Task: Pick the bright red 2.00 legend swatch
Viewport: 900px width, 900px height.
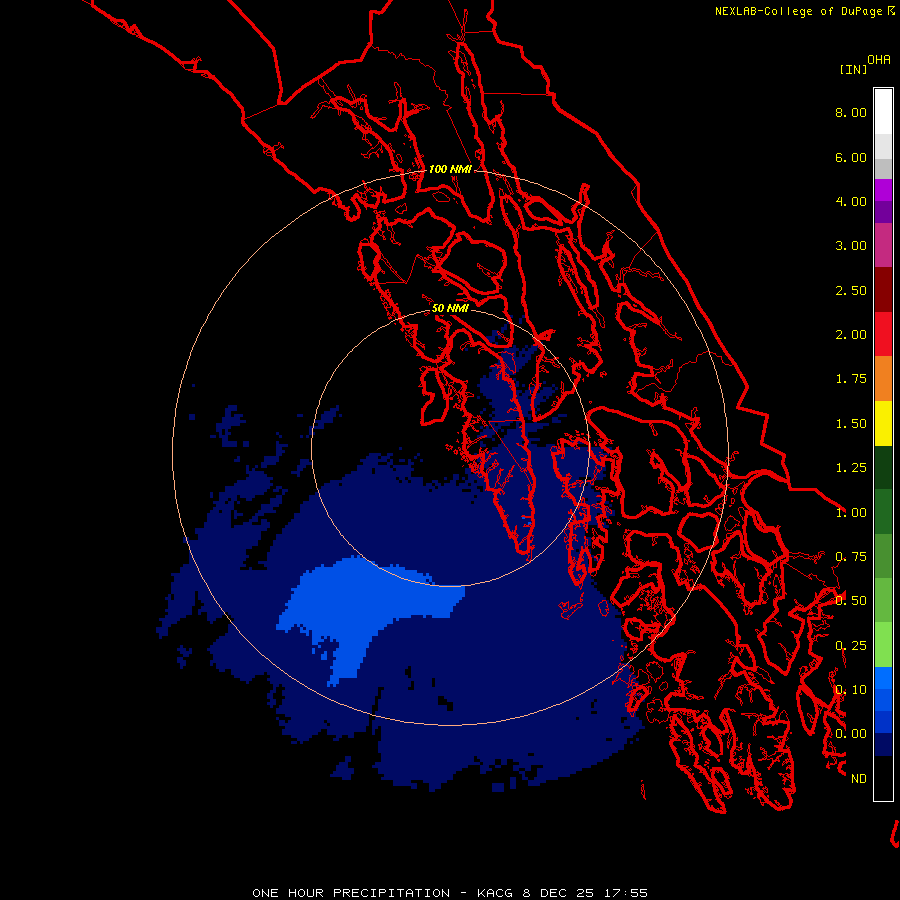Action: (883, 334)
